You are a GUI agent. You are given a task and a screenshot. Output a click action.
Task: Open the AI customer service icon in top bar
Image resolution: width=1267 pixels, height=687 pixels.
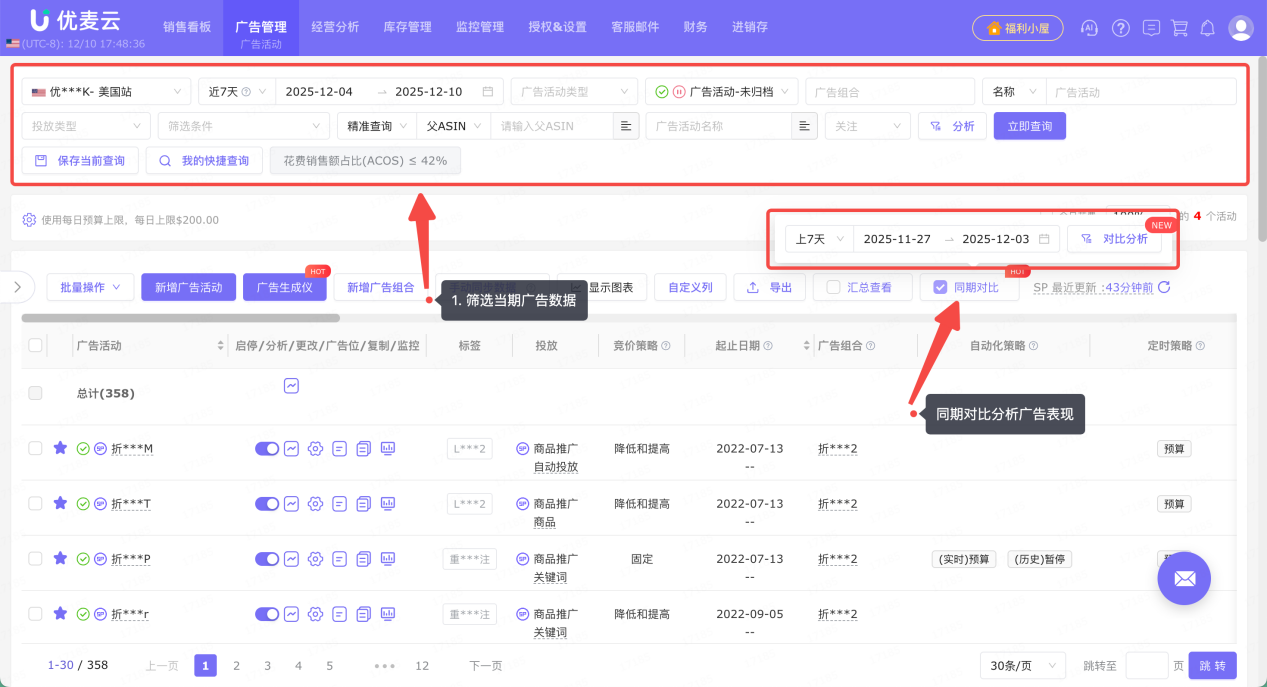[x=1088, y=27]
